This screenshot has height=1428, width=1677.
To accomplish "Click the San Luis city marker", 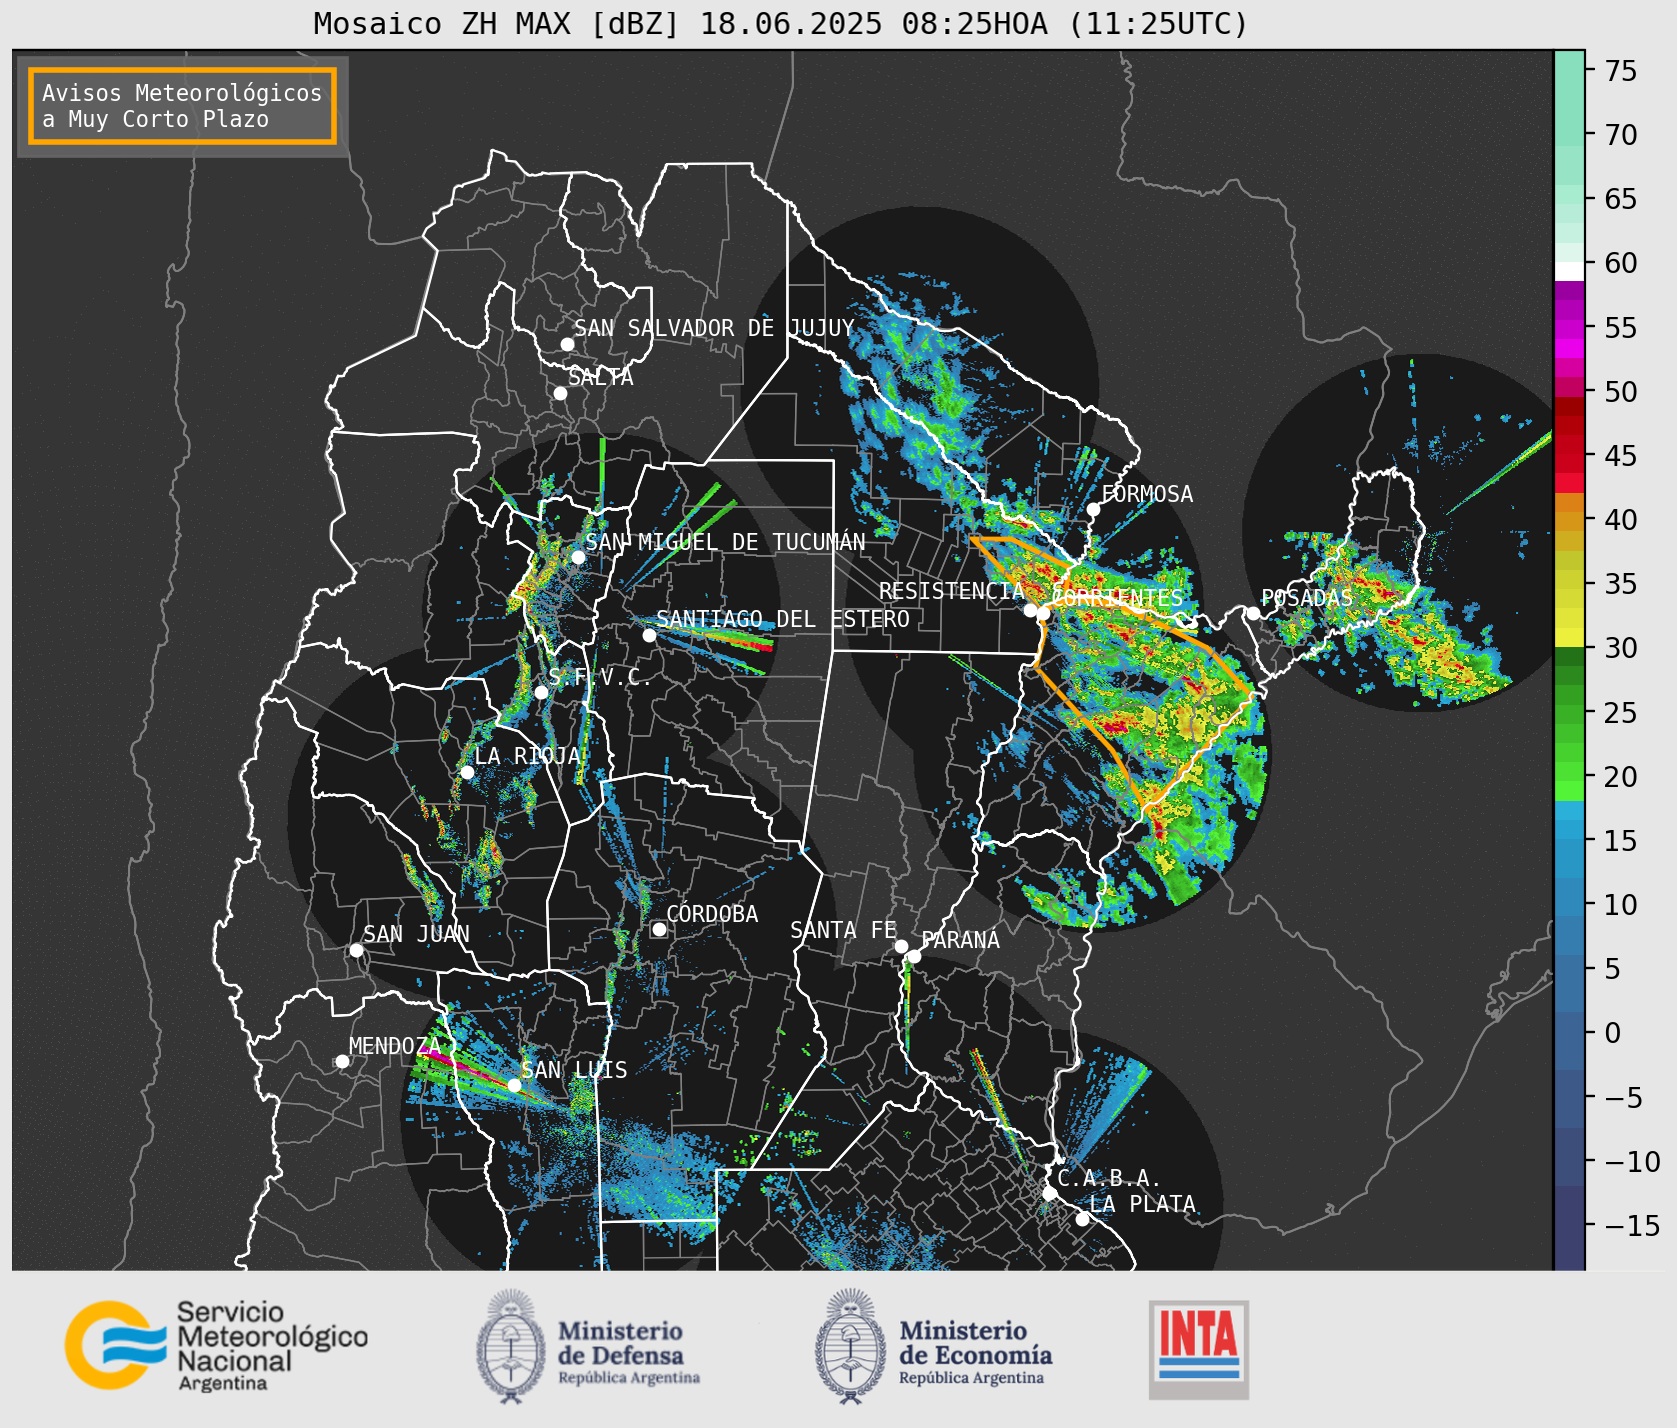I will [514, 1085].
